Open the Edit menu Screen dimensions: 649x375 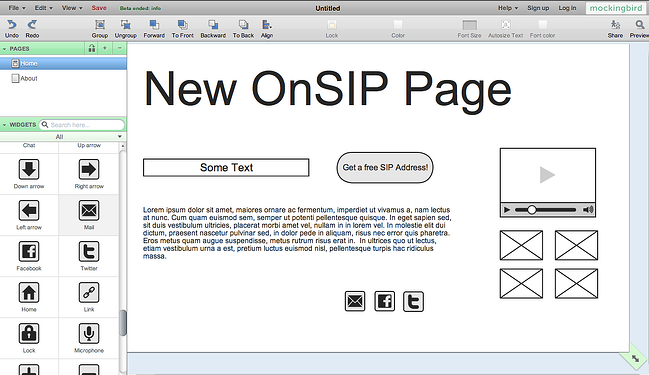(43, 8)
